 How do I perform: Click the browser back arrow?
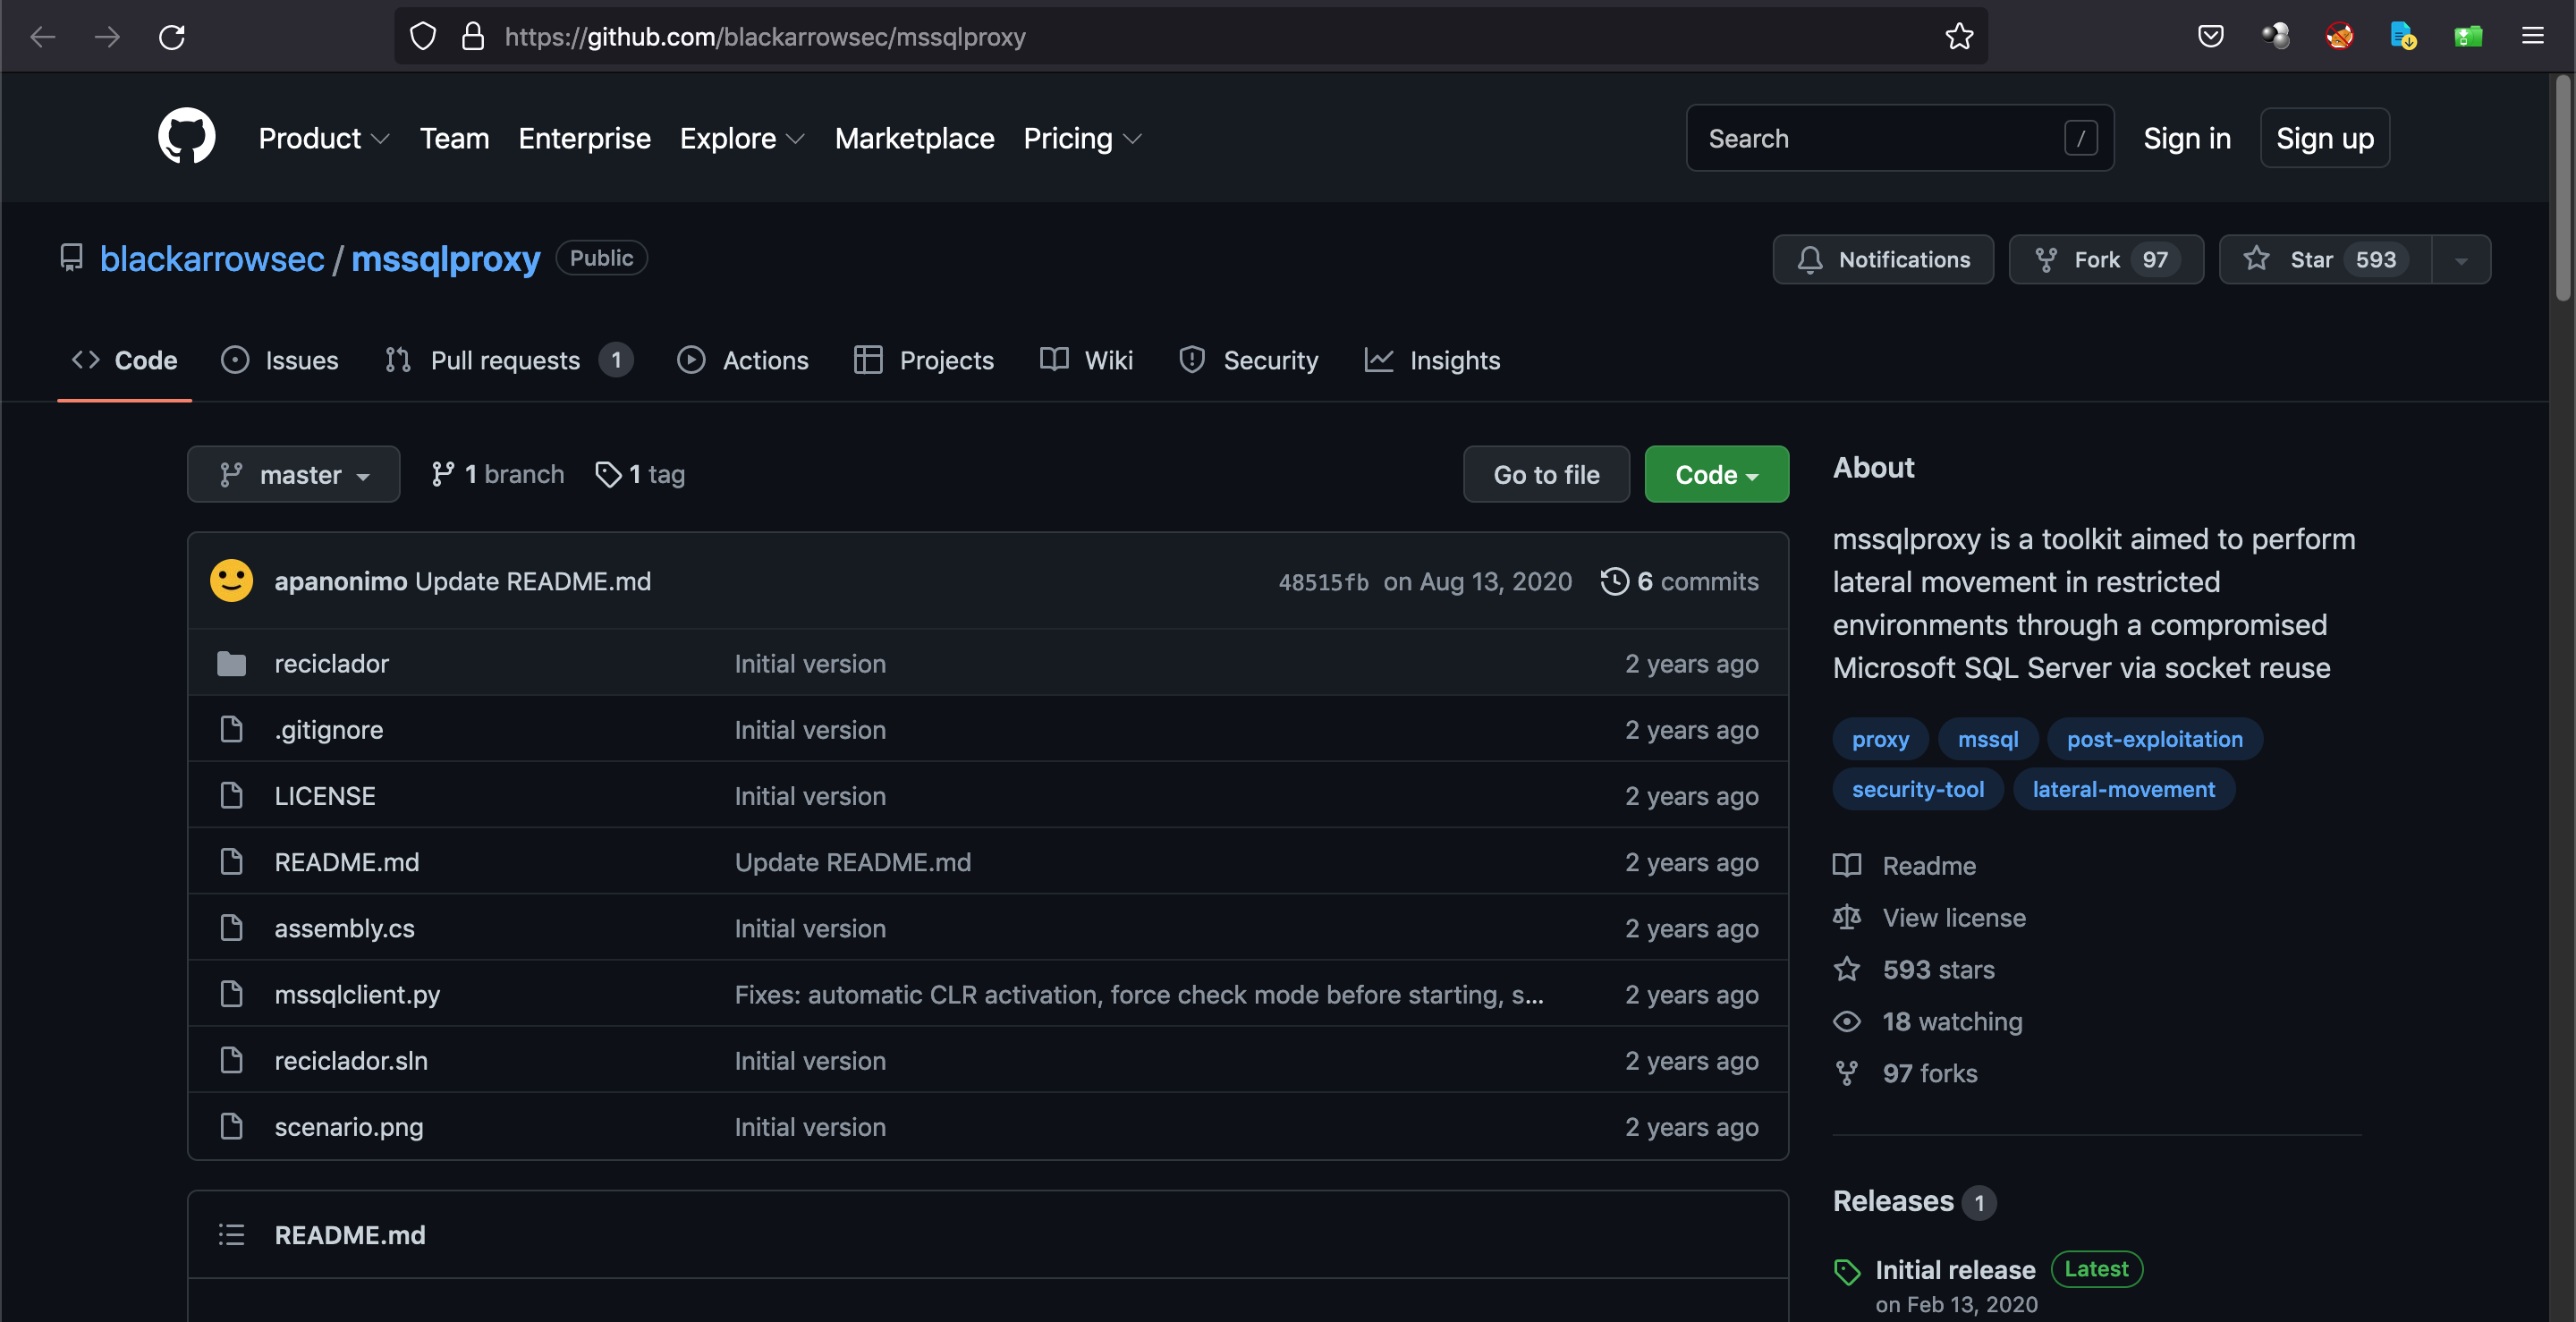pyautogui.click(x=43, y=37)
